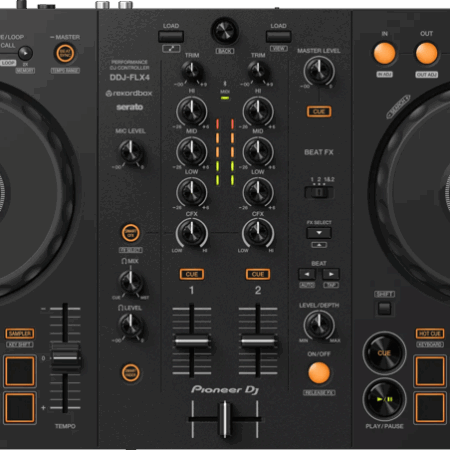Click the channel 1 MID EQ knob
The height and width of the screenshot is (450, 450).
(192, 152)
